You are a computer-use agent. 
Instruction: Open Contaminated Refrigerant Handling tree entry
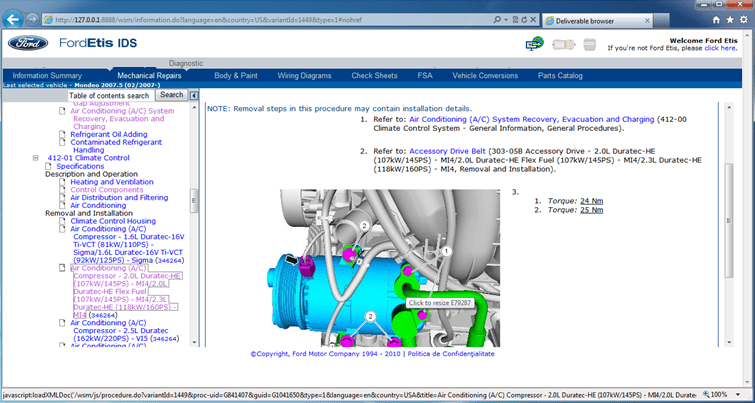point(116,146)
